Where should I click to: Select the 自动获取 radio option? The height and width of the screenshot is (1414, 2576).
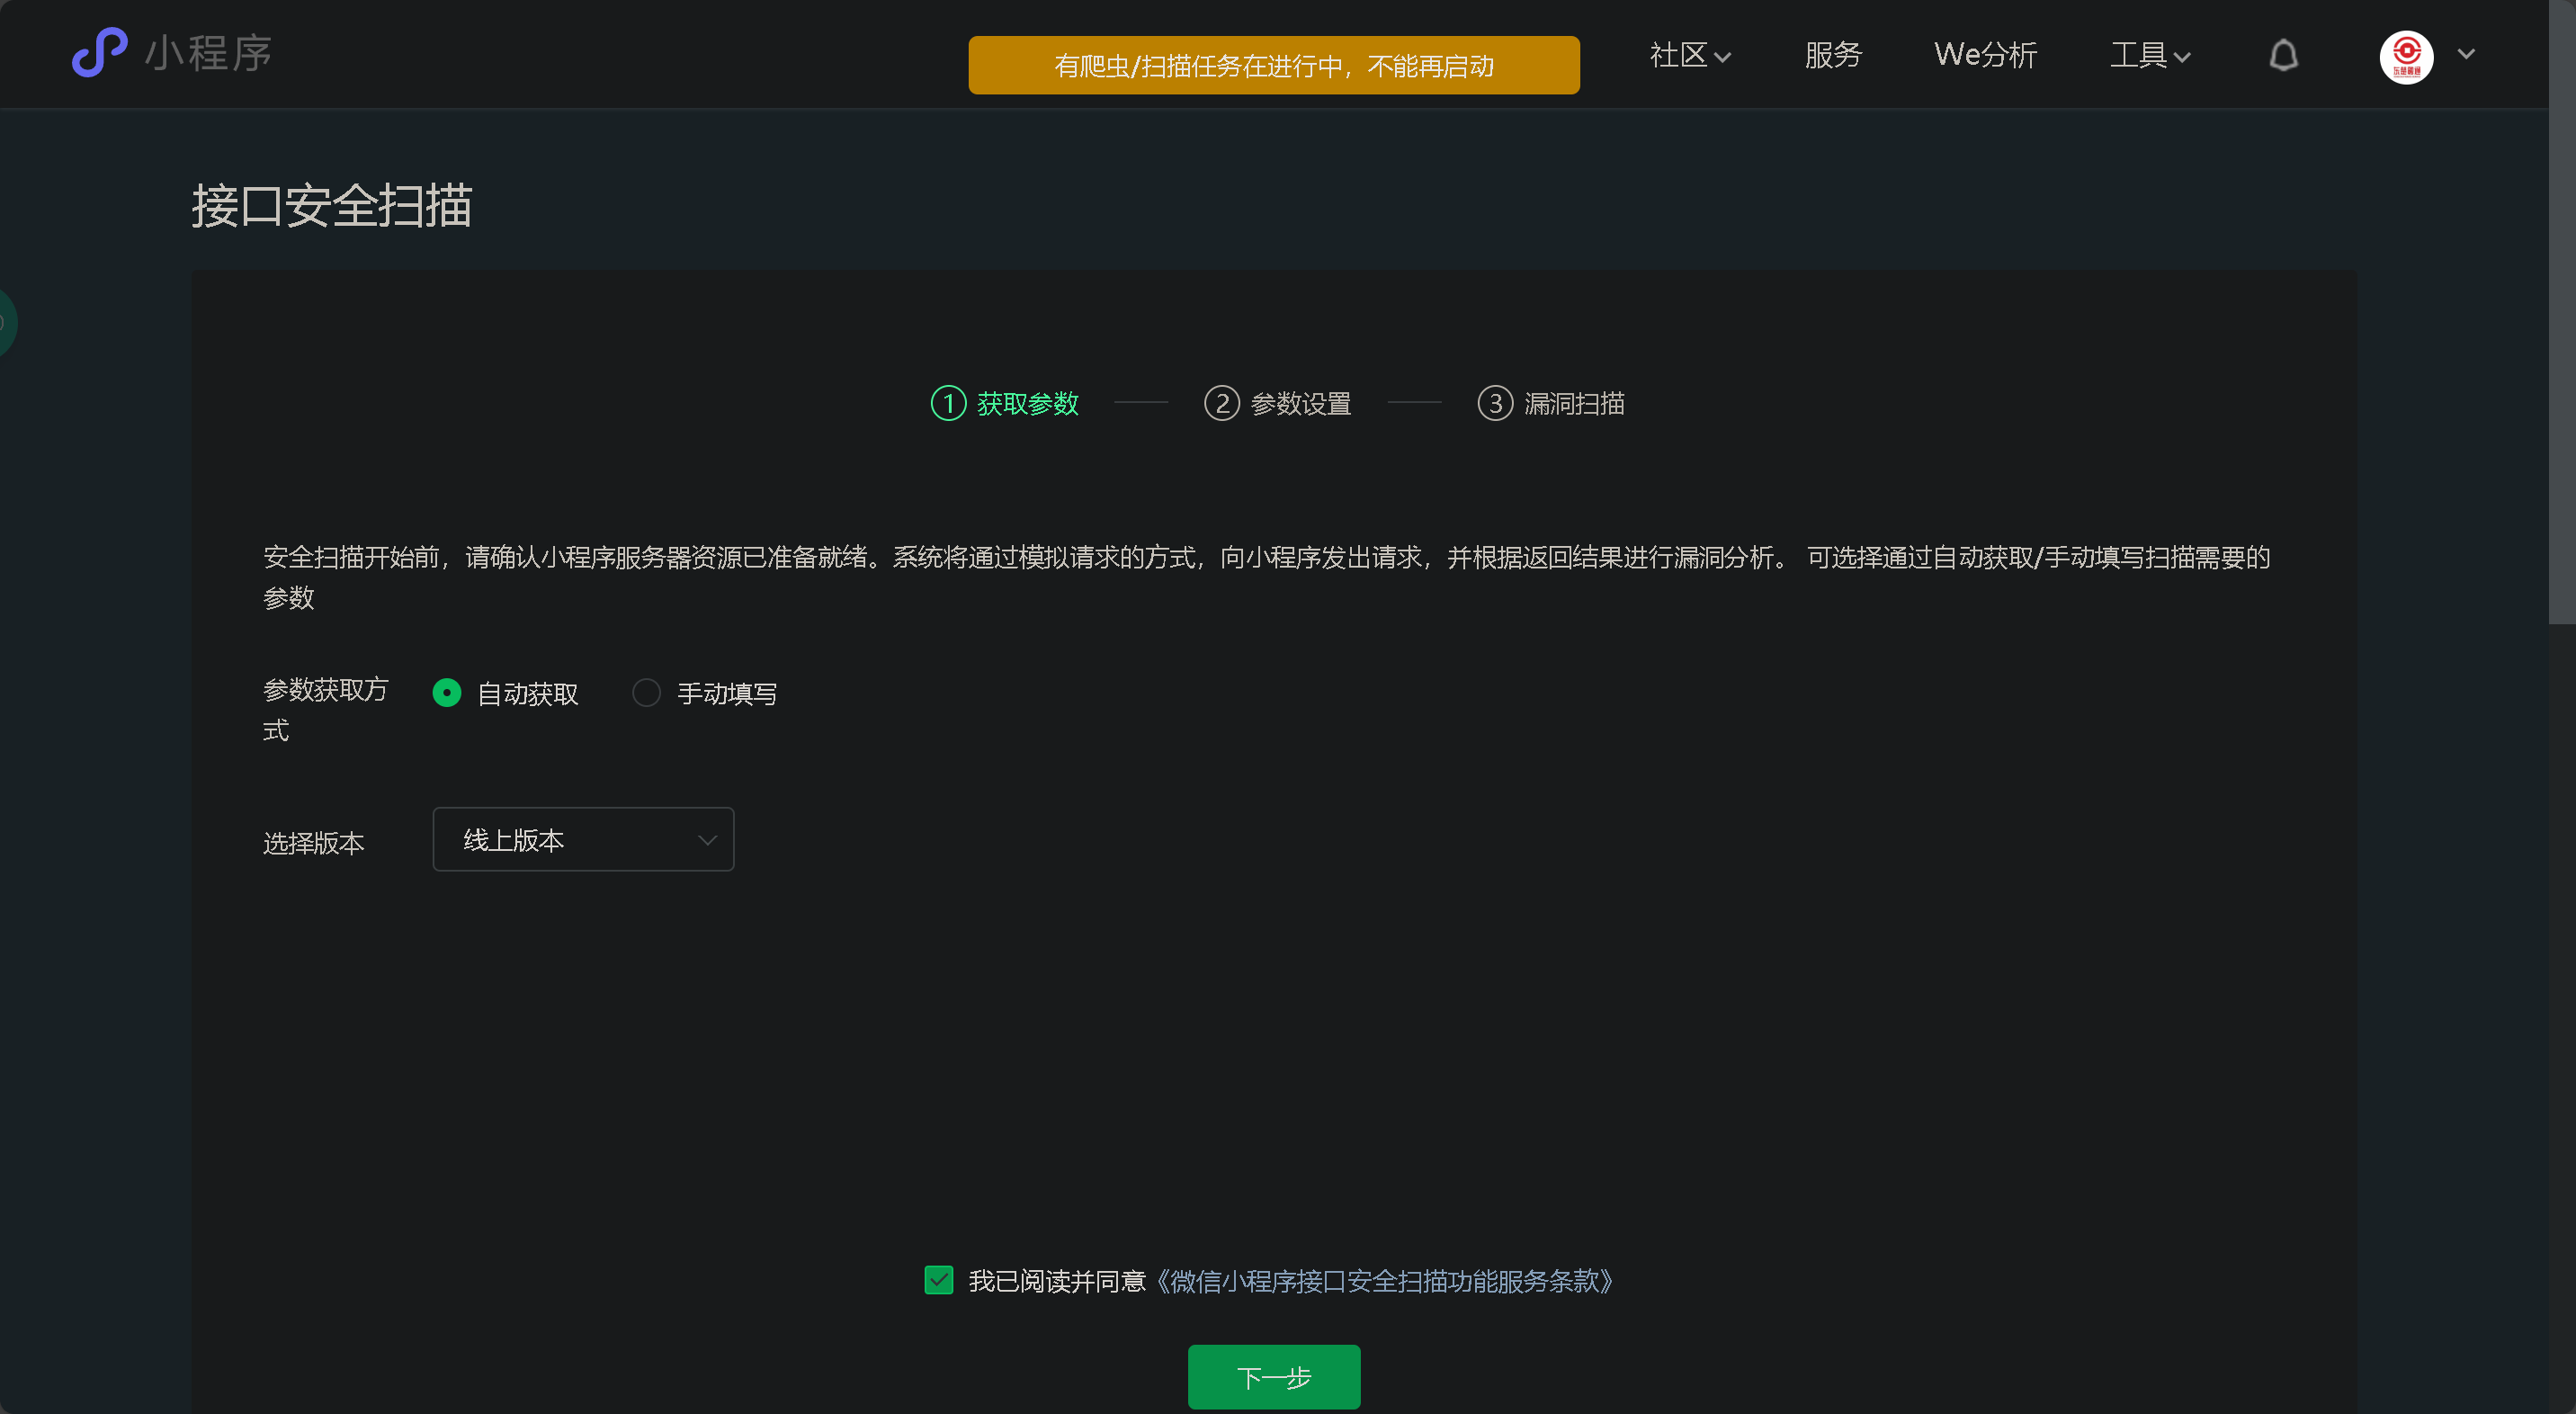click(447, 692)
